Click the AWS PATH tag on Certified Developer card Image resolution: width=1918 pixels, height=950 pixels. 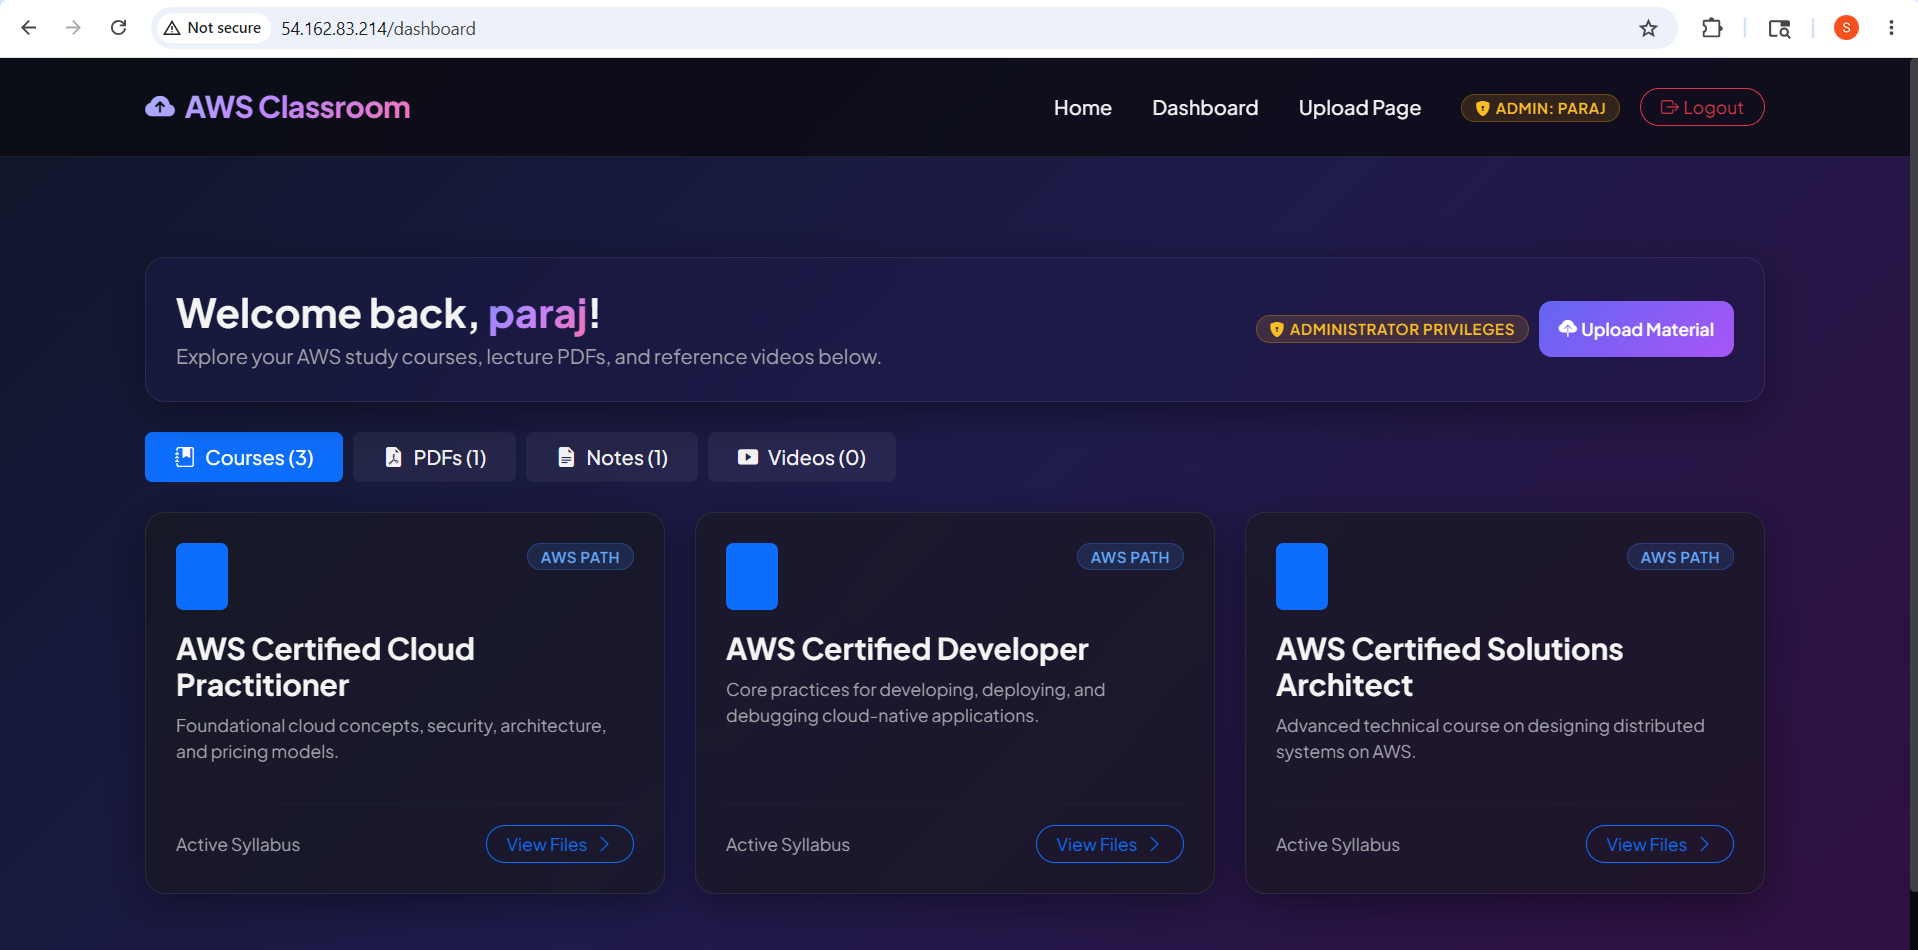coord(1130,557)
